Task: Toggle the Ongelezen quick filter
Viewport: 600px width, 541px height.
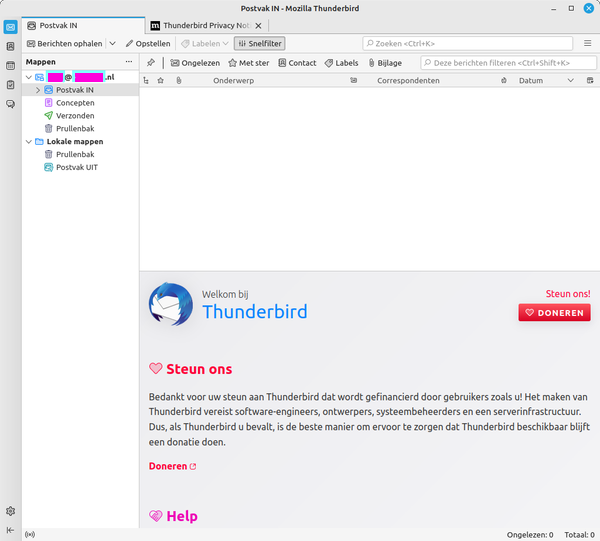Action: (x=195, y=63)
